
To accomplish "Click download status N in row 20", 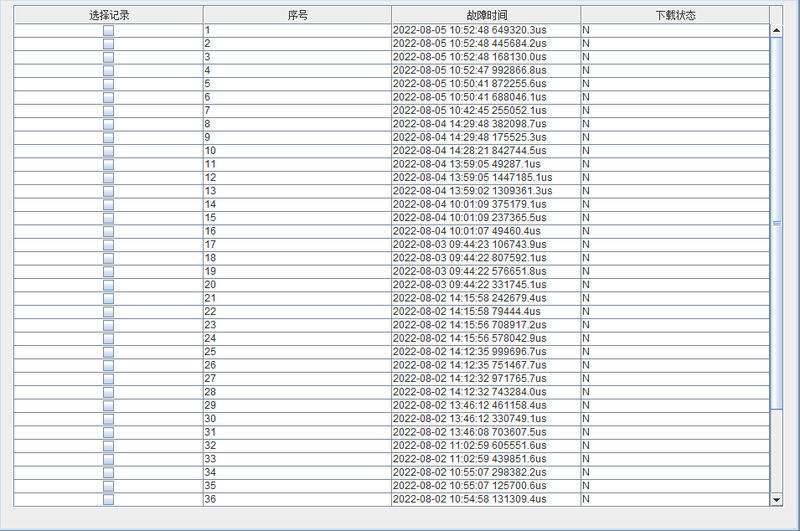I will (x=675, y=285).
